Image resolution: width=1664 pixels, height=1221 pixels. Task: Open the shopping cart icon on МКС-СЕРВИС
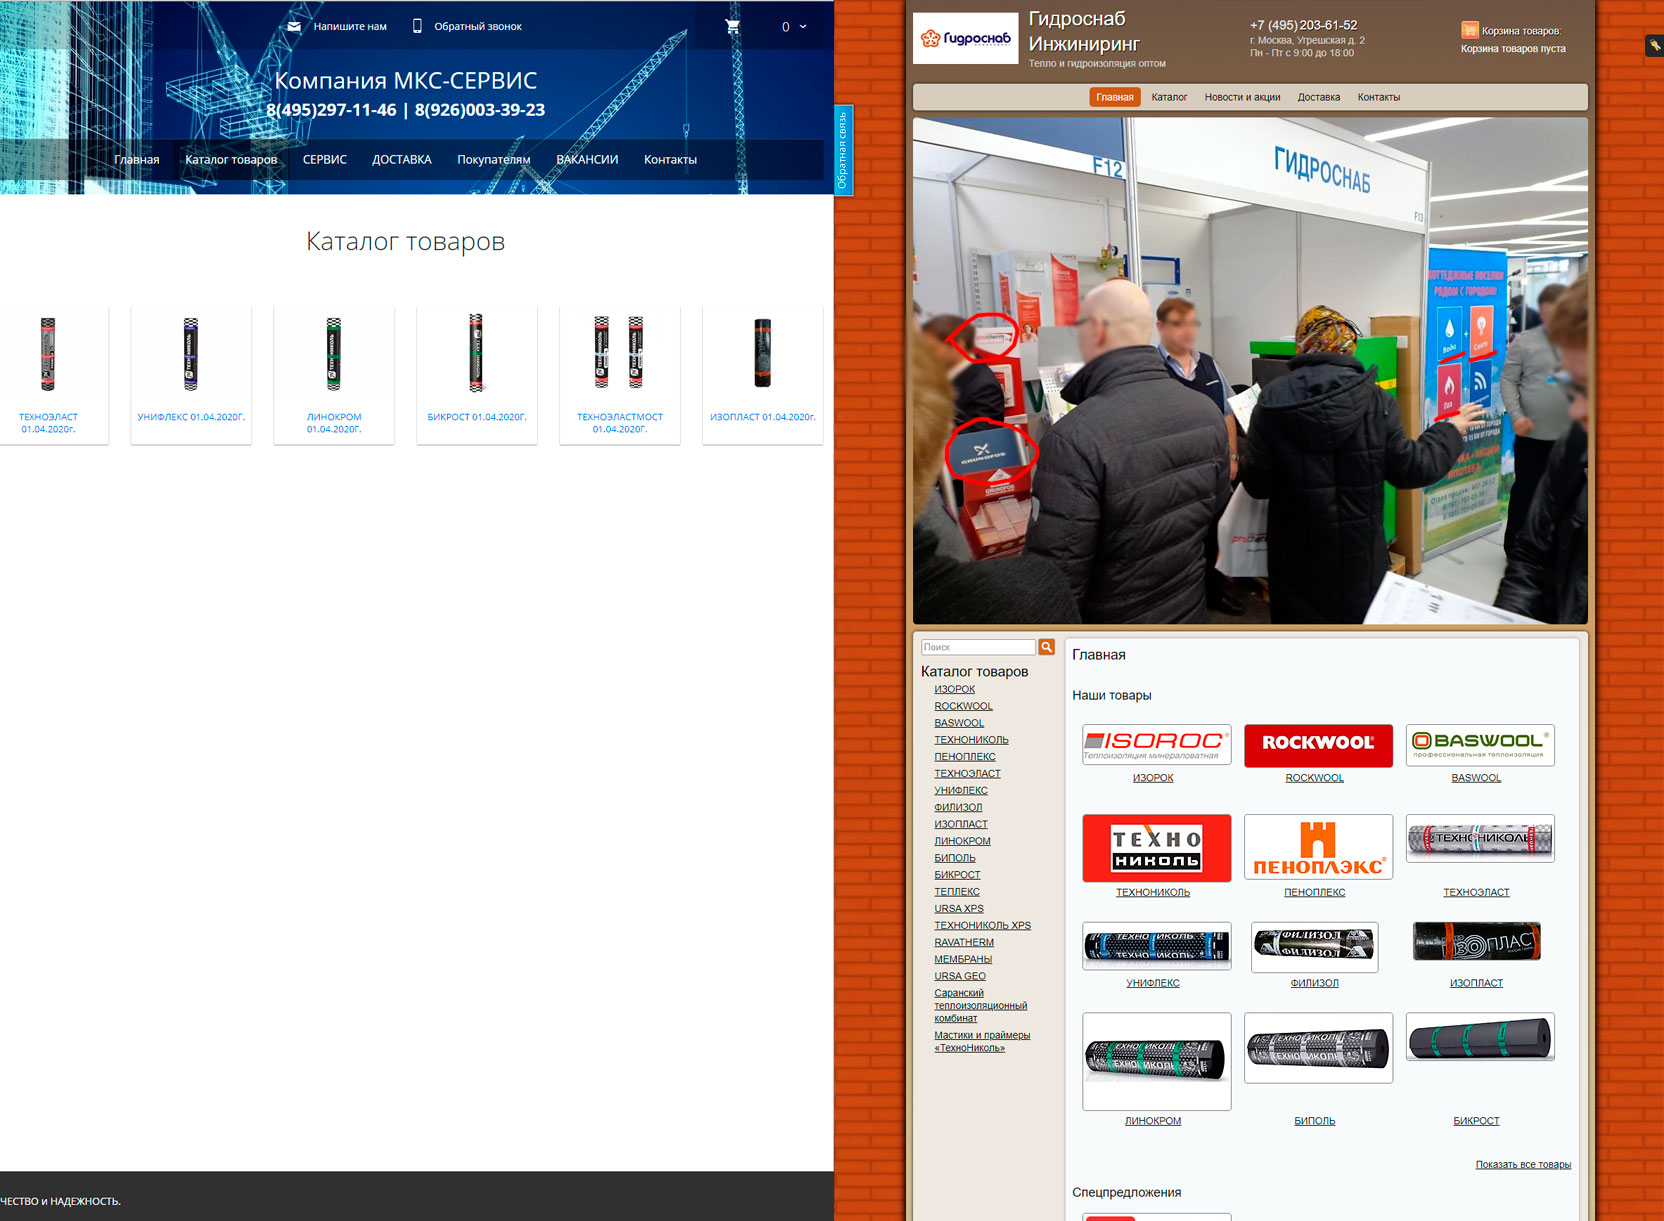(x=733, y=27)
